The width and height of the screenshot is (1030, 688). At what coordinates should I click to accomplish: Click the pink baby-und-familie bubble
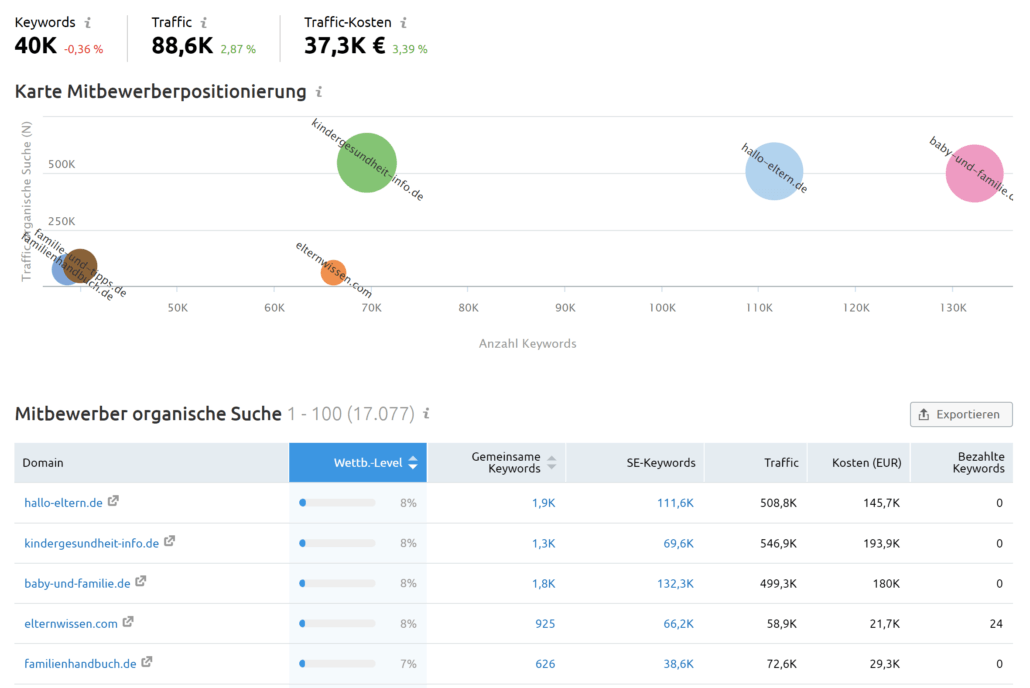click(x=975, y=173)
